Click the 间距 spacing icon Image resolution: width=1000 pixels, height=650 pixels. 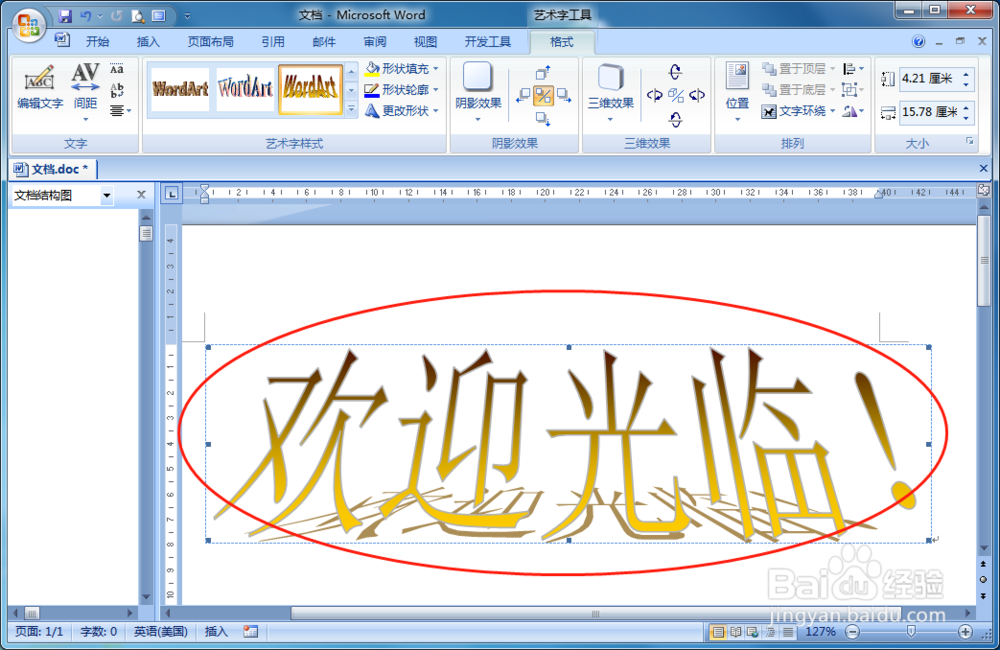[84, 80]
